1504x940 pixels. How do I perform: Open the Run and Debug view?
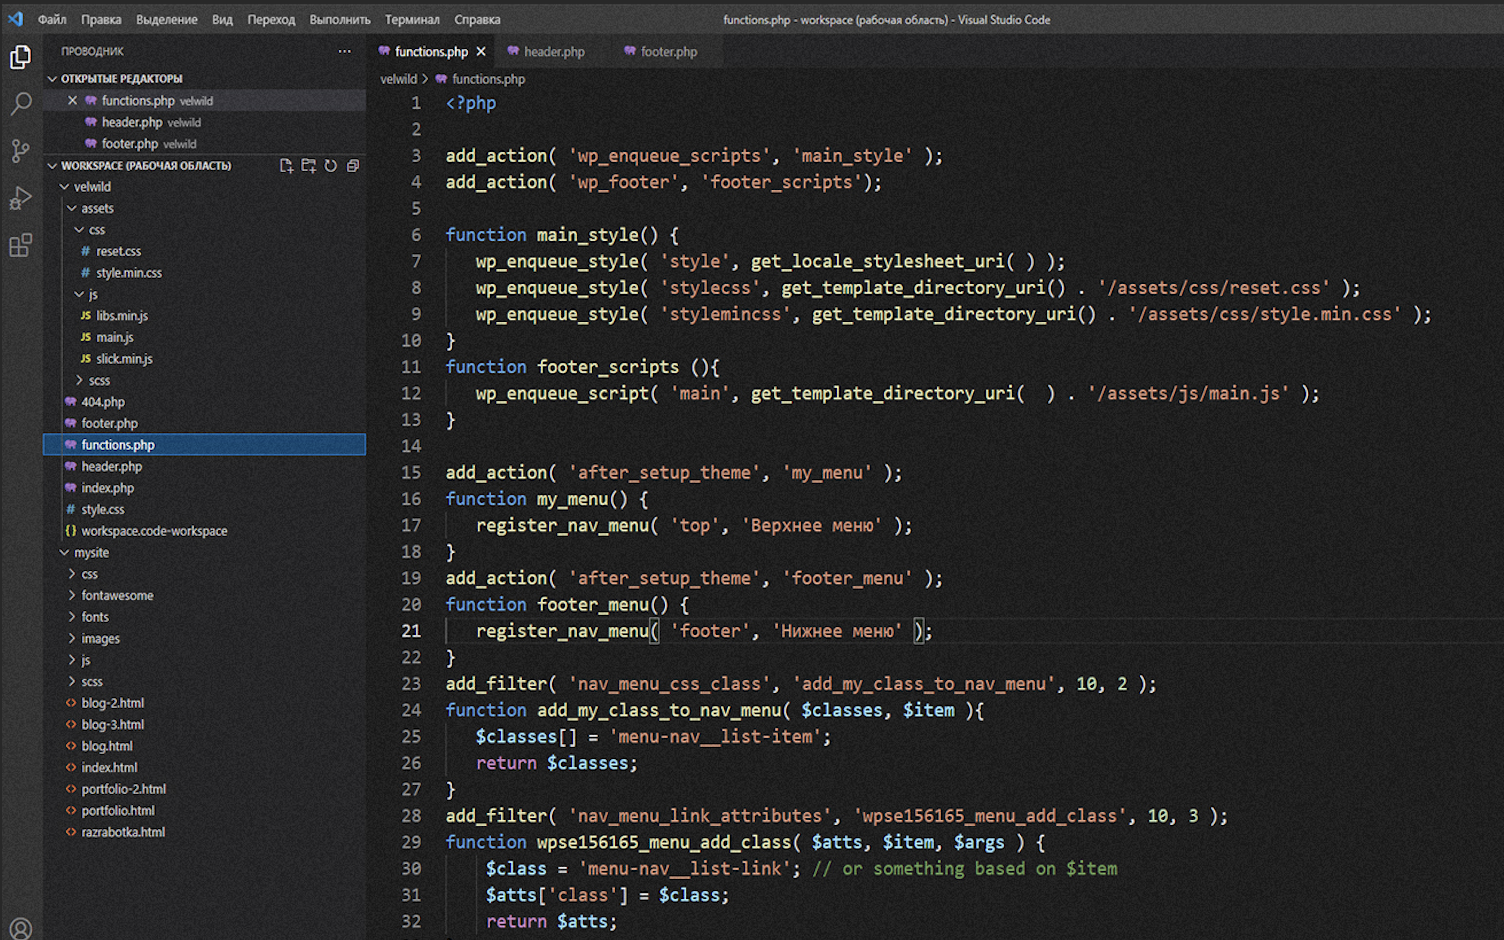[20, 198]
